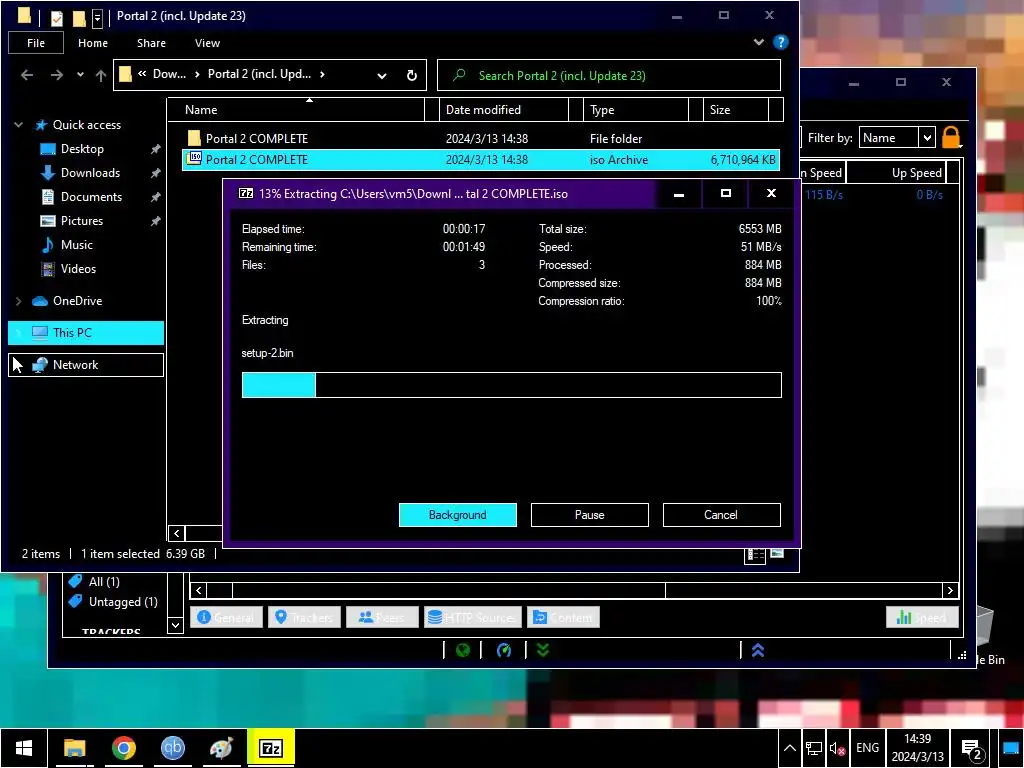Open Customize Quick Access Toolbar dropdown
Screen dimensions: 1024x768
point(97,18)
